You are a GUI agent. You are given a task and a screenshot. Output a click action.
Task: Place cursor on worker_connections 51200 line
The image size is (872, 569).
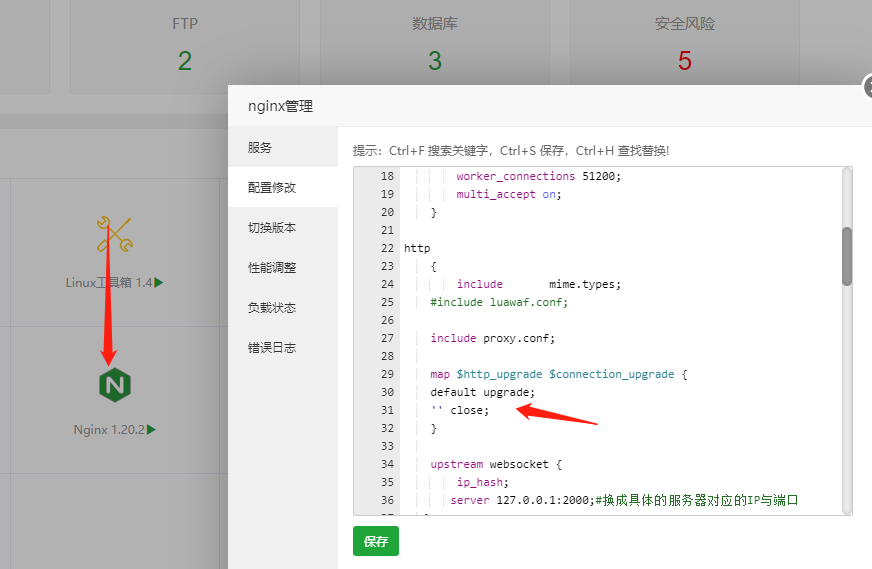(x=538, y=176)
